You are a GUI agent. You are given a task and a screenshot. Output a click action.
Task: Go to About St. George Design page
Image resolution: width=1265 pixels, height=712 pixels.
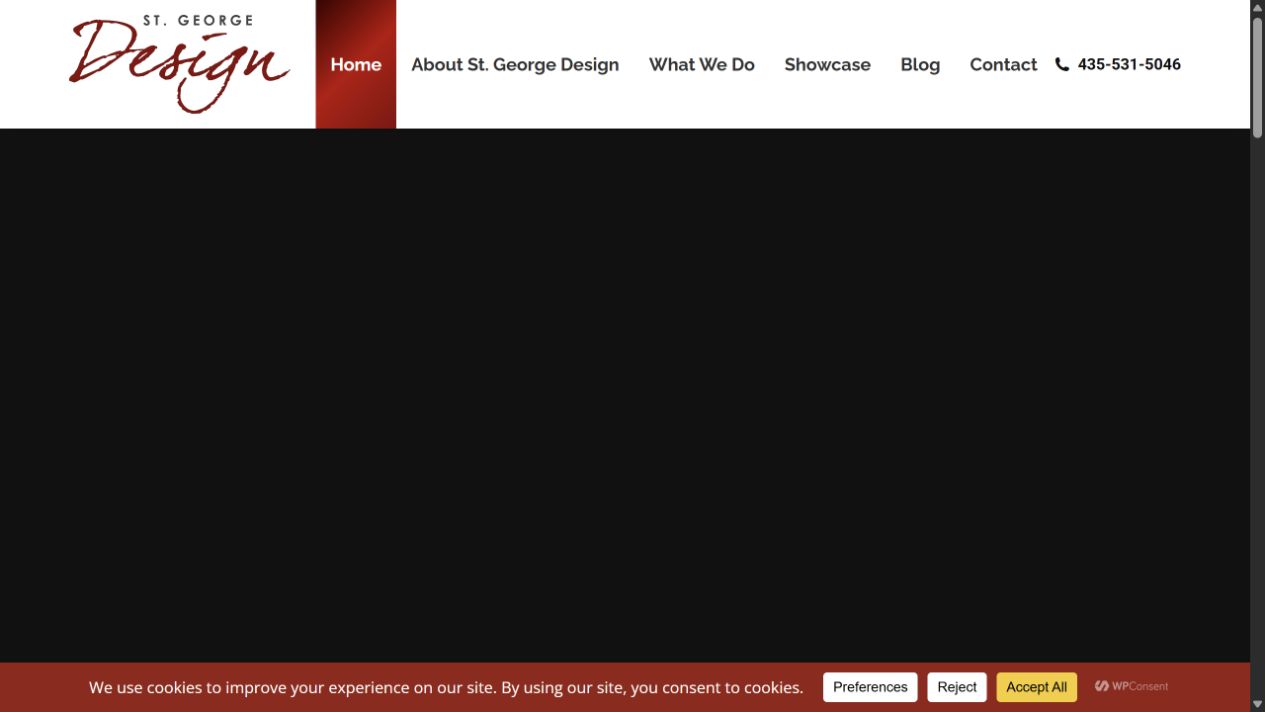(x=515, y=64)
